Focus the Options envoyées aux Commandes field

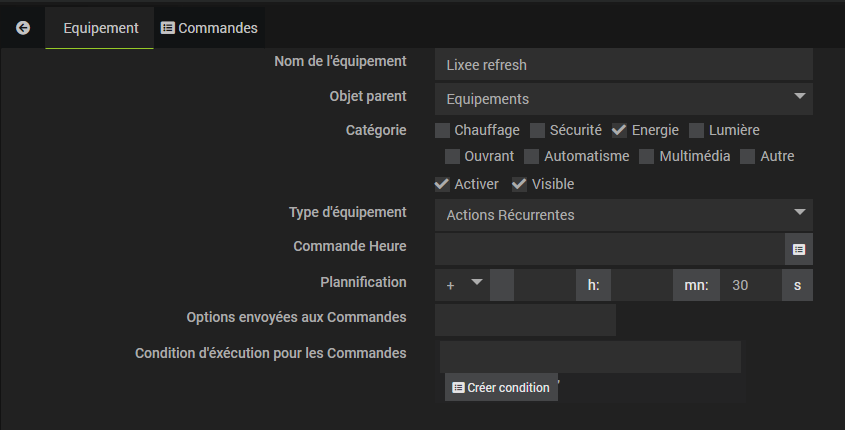pos(525,320)
